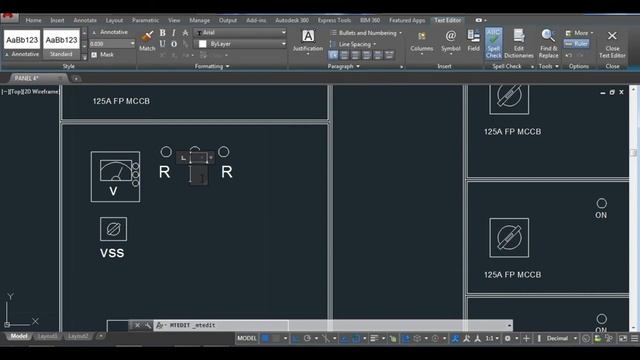Click the polar tracking icon in status bar
640x360 pixels.
point(307,338)
